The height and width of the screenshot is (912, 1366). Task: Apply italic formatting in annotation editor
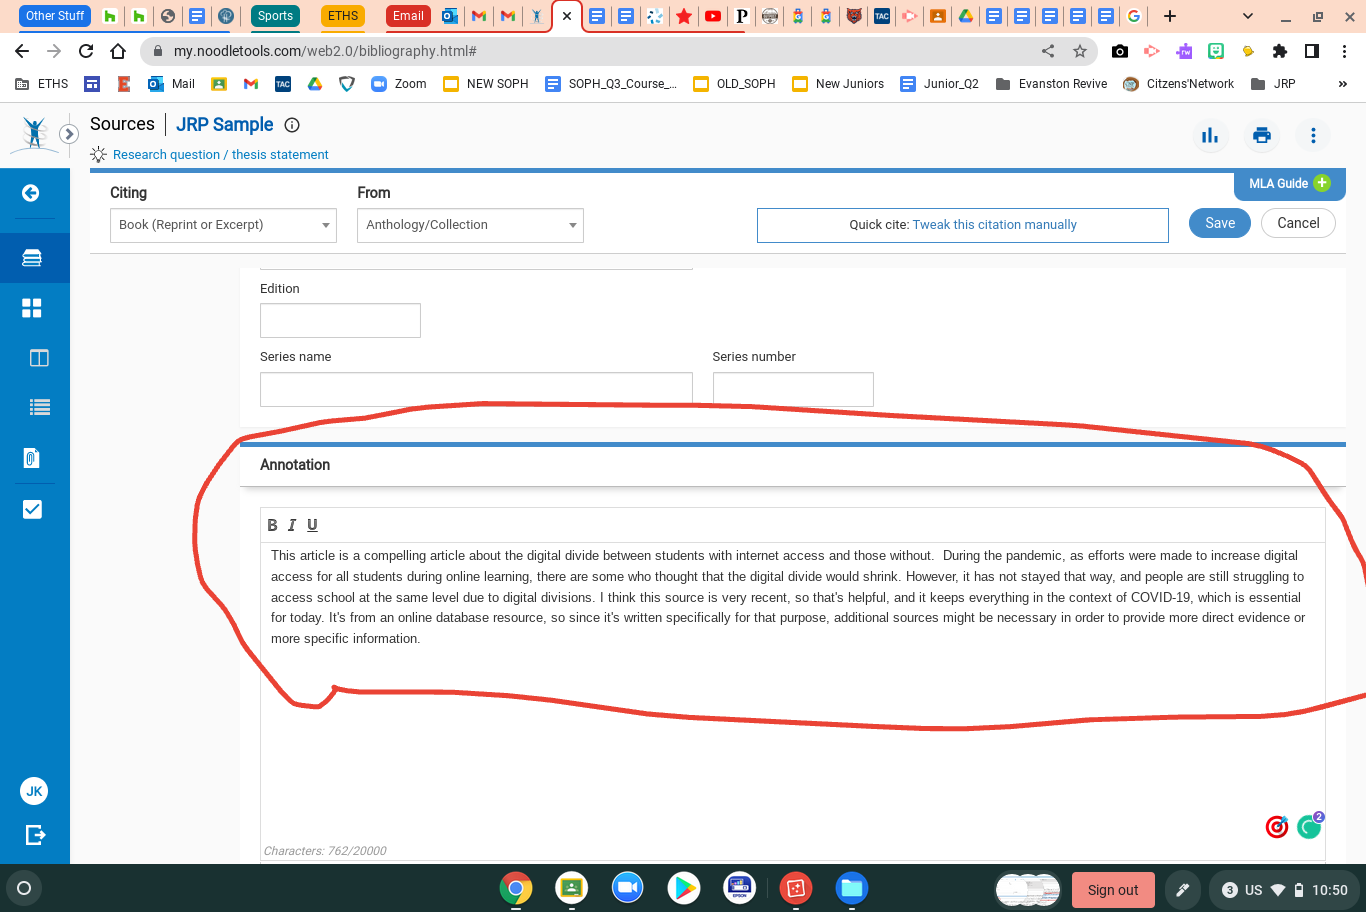pyautogui.click(x=292, y=525)
